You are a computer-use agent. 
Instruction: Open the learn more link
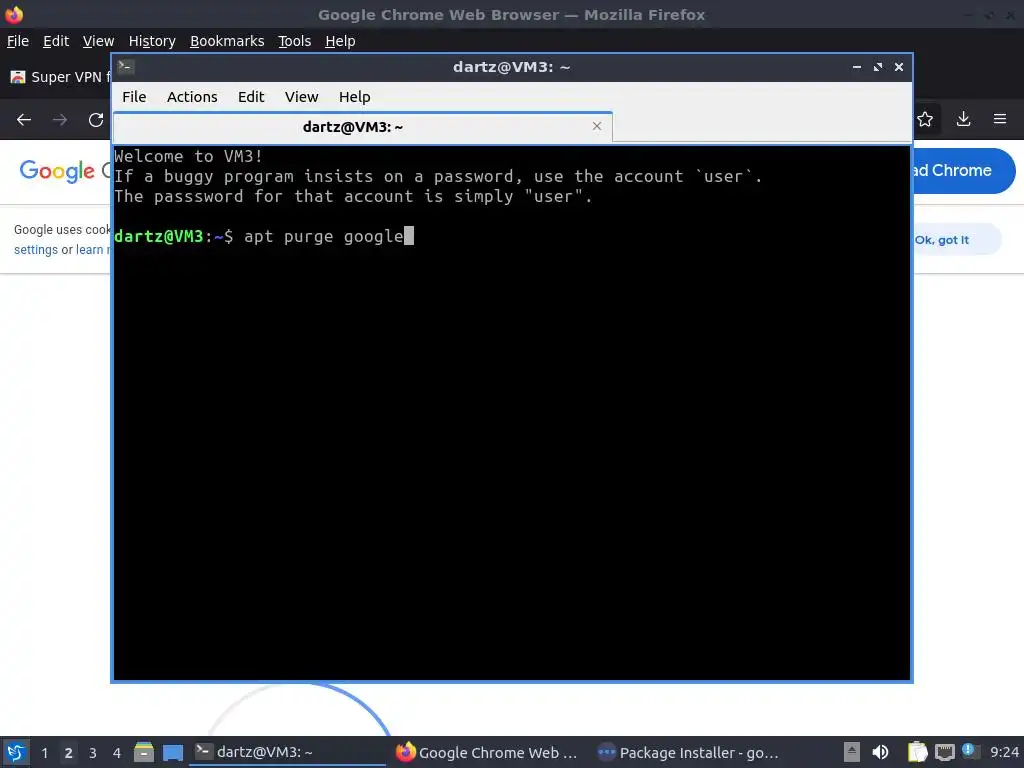click(92, 249)
